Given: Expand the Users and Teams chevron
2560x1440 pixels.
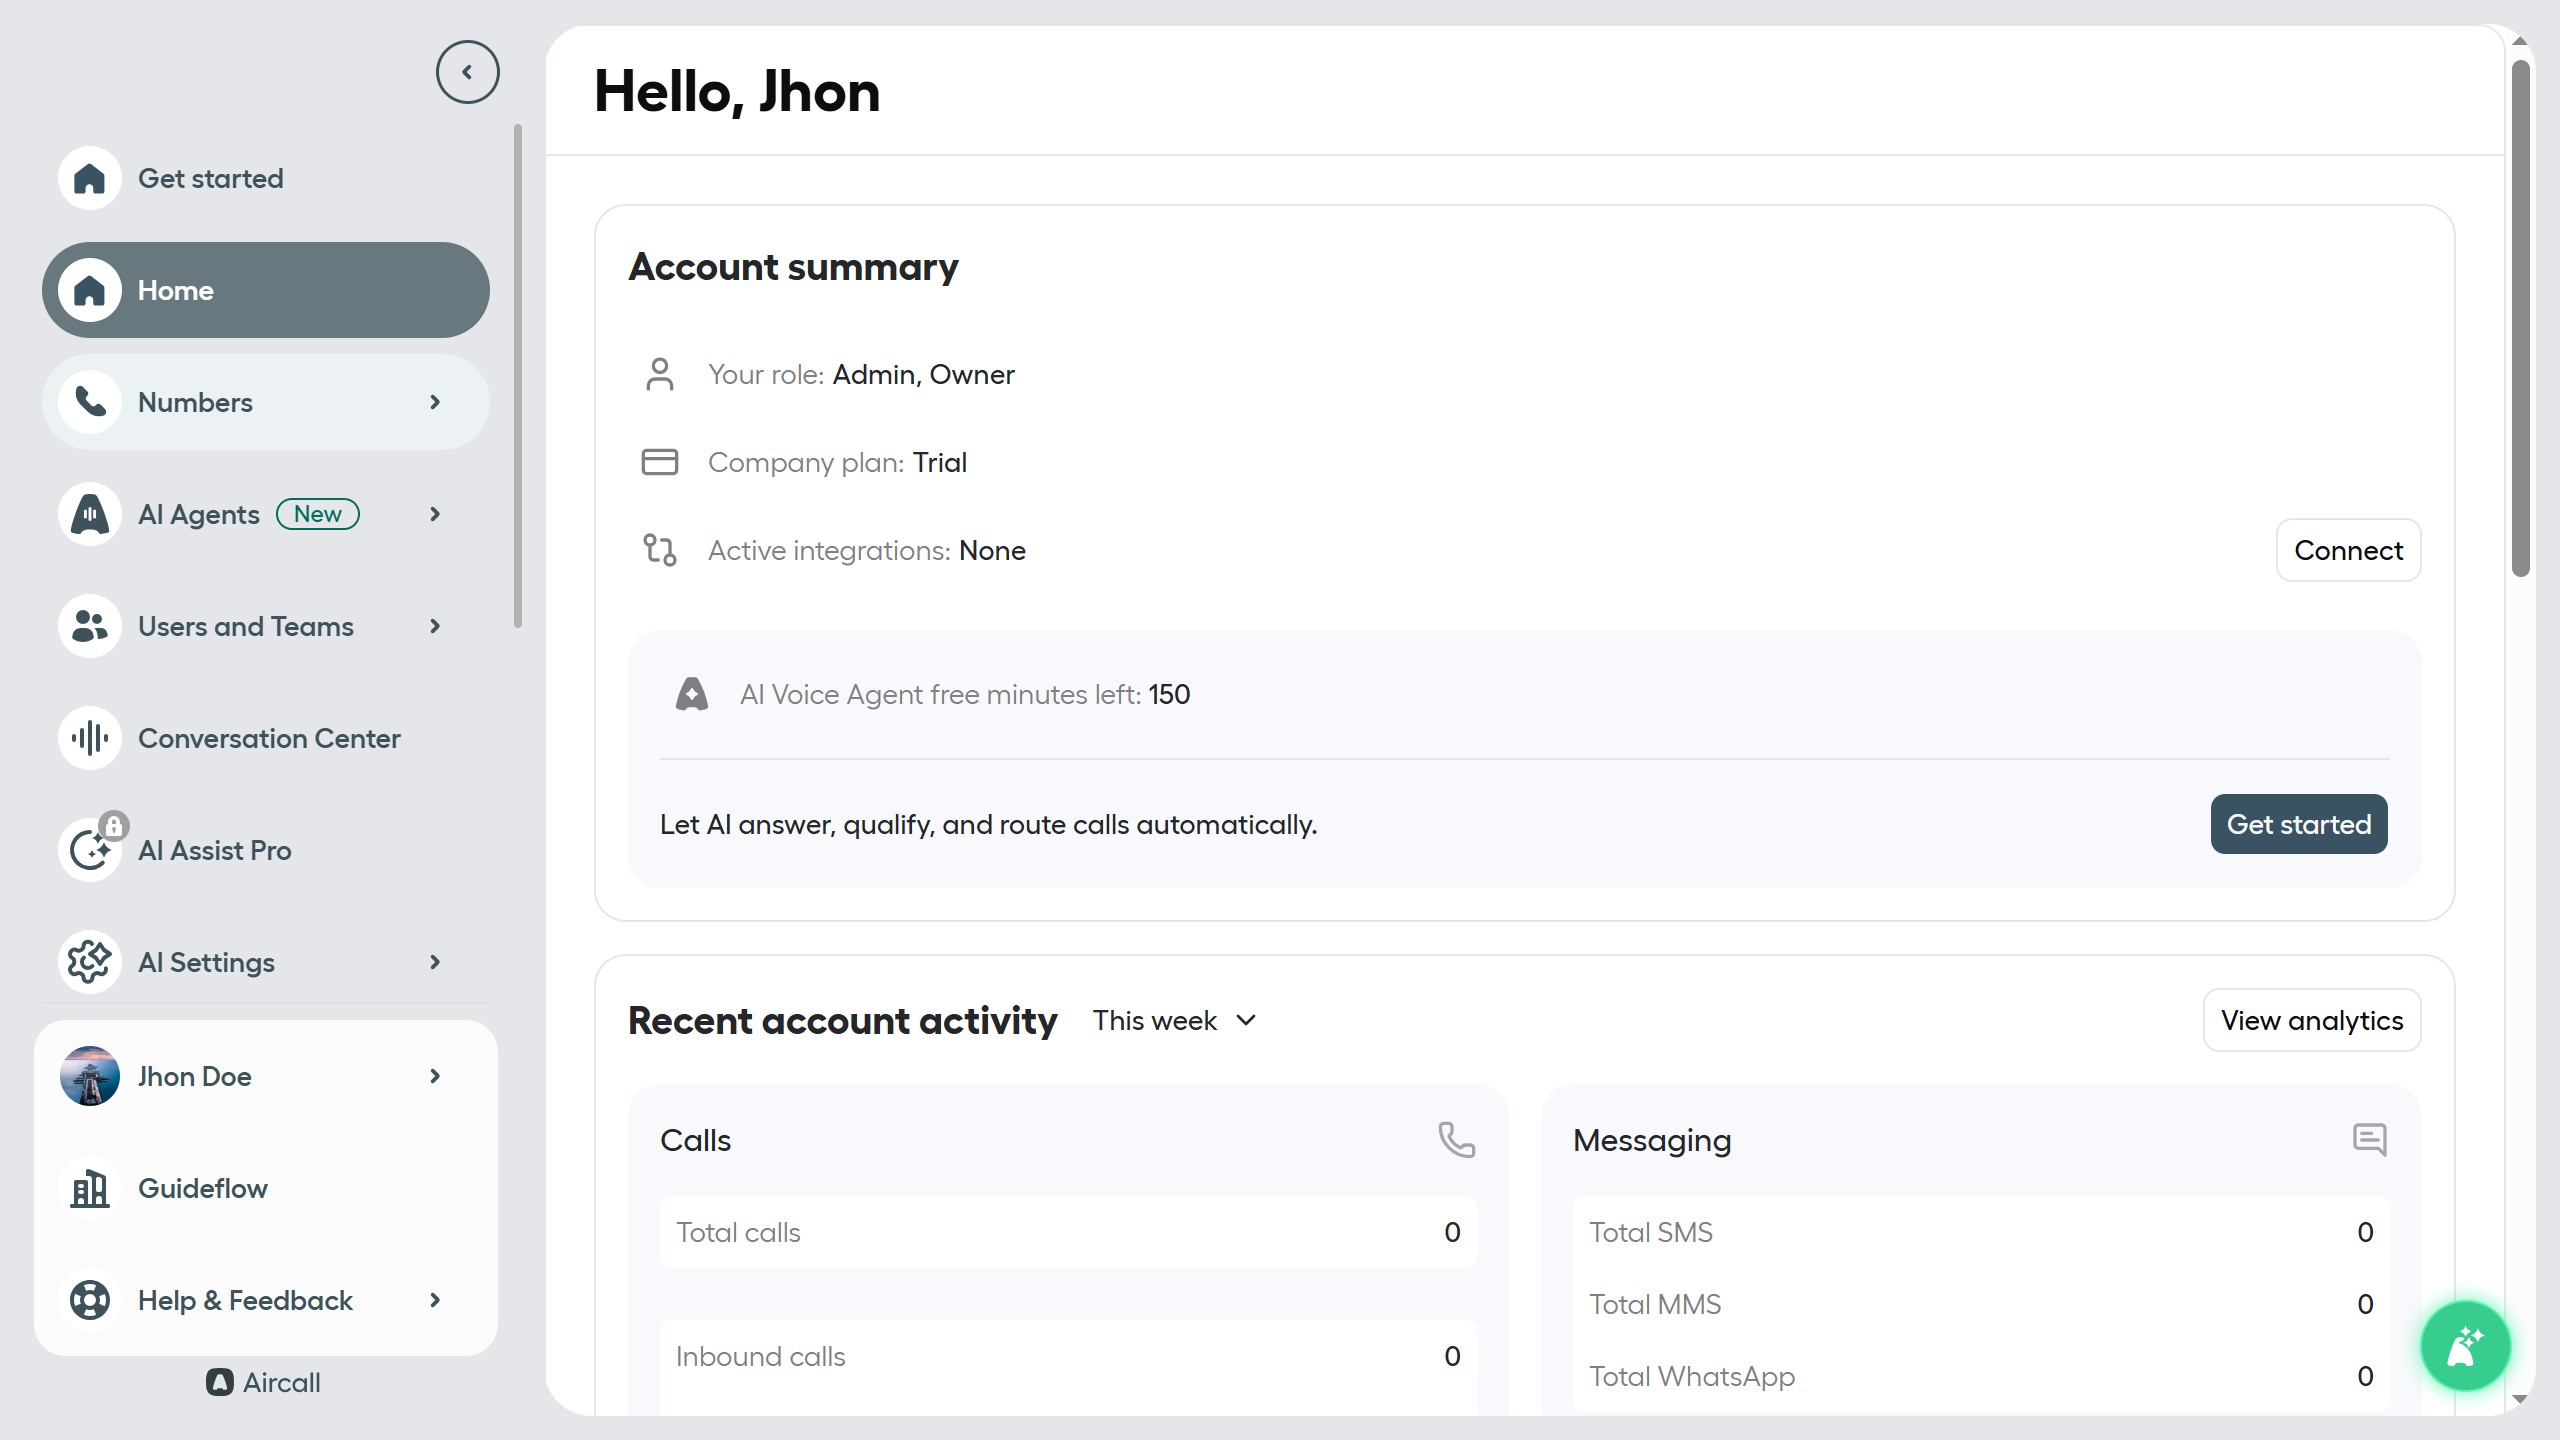Looking at the screenshot, I should point(434,626).
